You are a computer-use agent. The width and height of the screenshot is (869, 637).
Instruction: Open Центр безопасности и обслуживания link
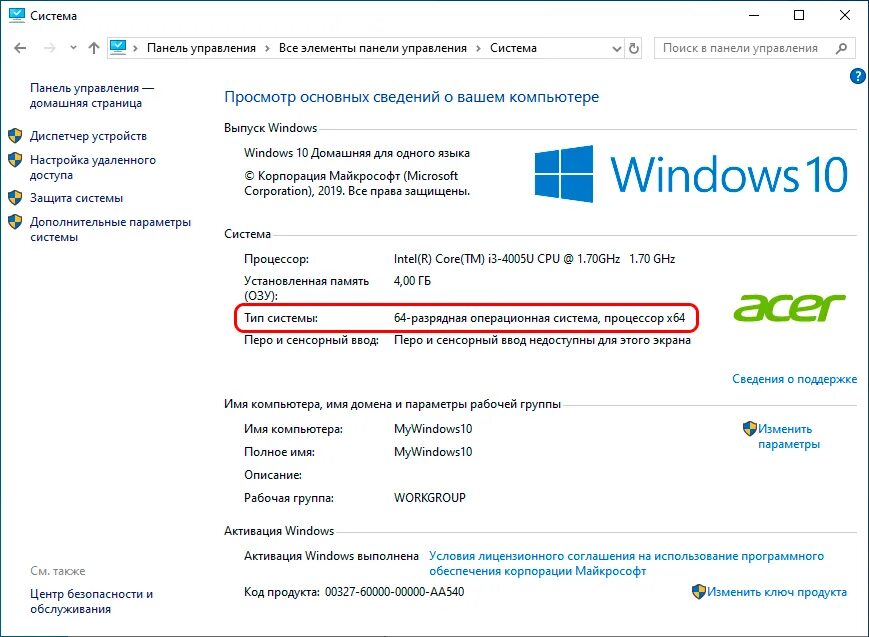91,602
